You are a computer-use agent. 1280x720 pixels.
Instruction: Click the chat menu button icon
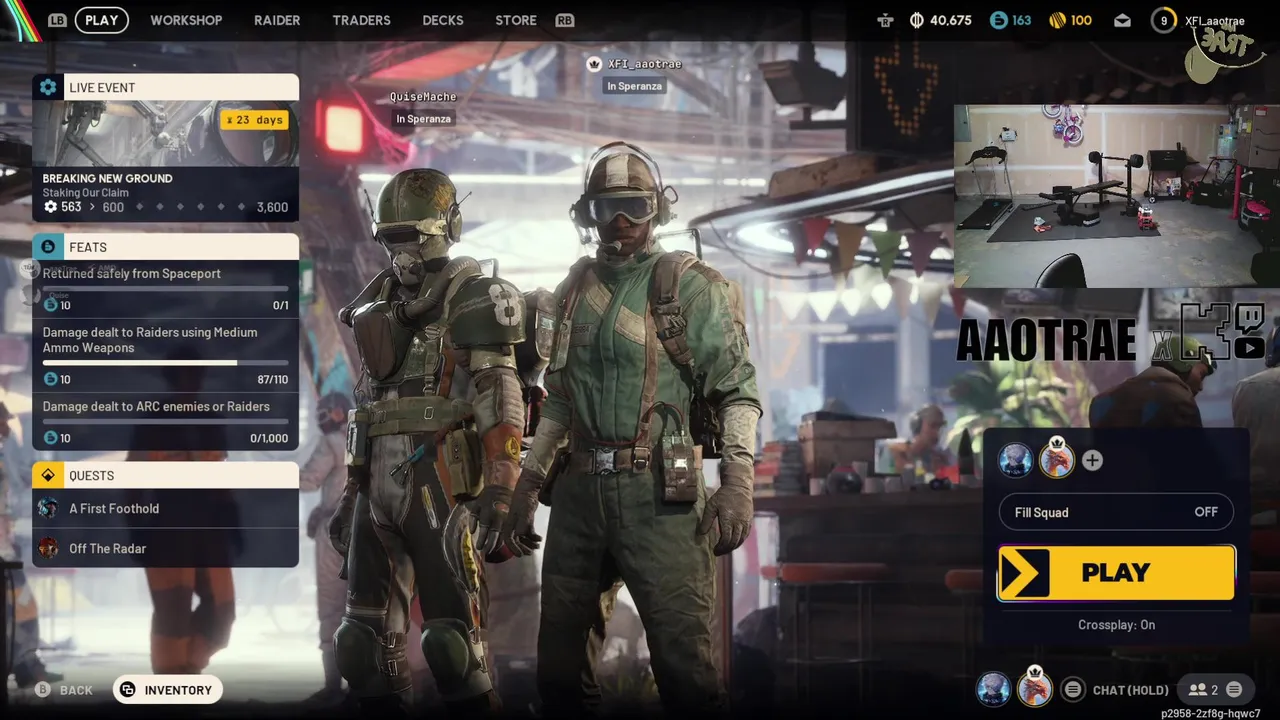point(1073,689)
